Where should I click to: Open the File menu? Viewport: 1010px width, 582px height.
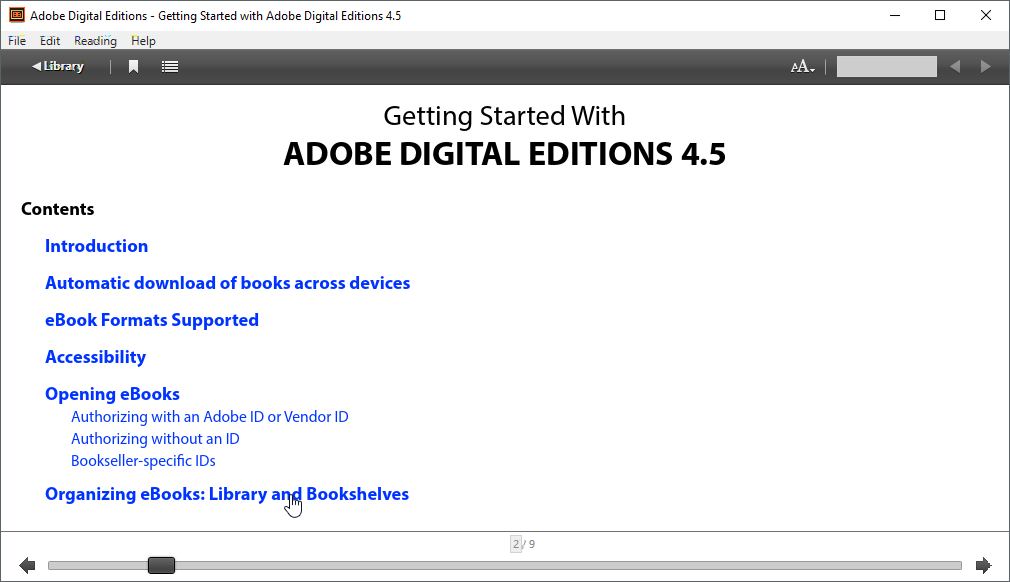(17, 41)
